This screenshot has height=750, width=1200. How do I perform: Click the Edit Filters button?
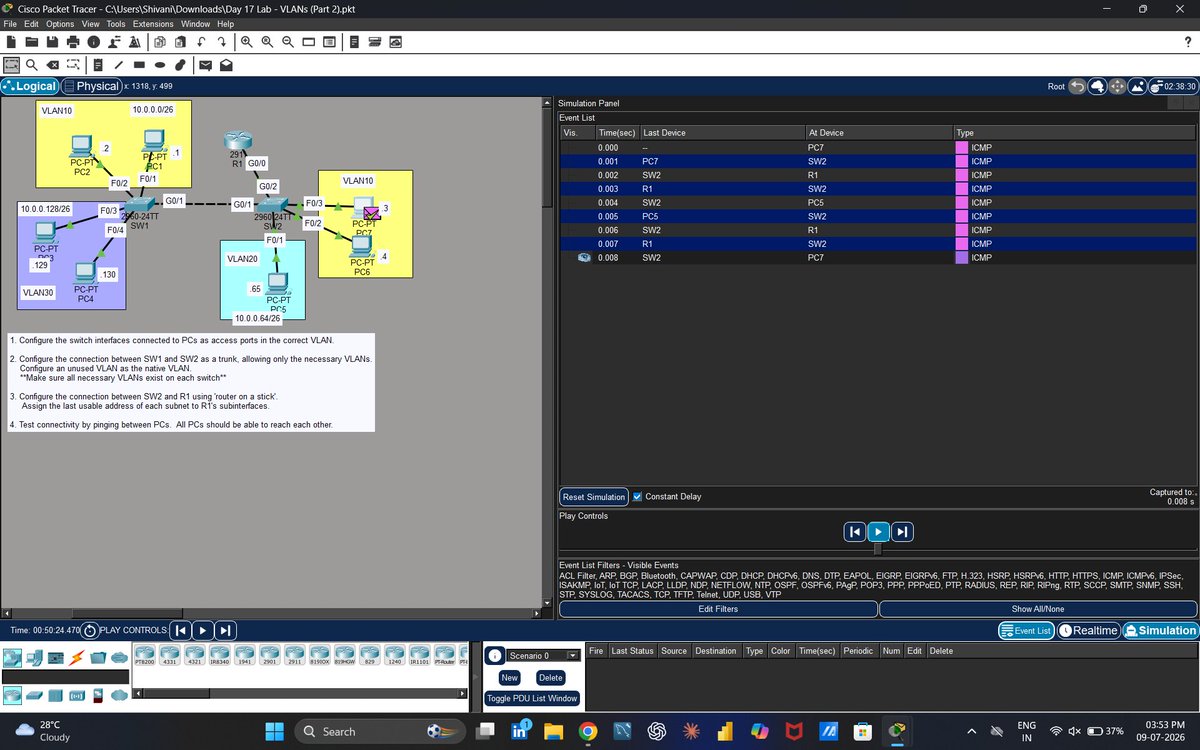(717, 609)
